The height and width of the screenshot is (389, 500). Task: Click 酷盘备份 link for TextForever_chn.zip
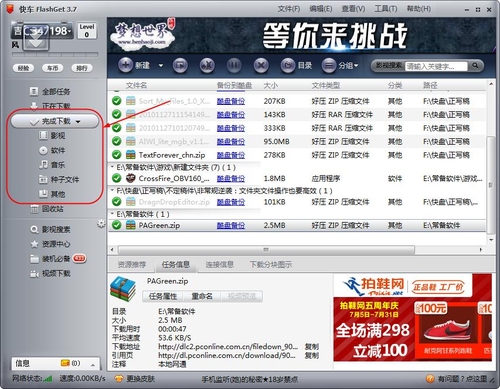[x=231, y=155]
